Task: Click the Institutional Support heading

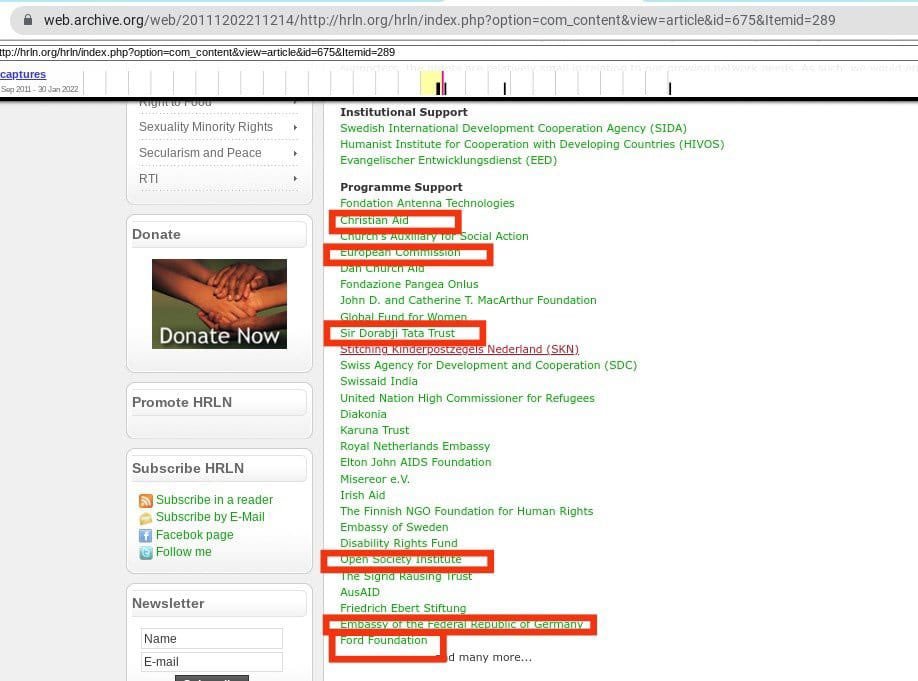Action: click(404, 112)
